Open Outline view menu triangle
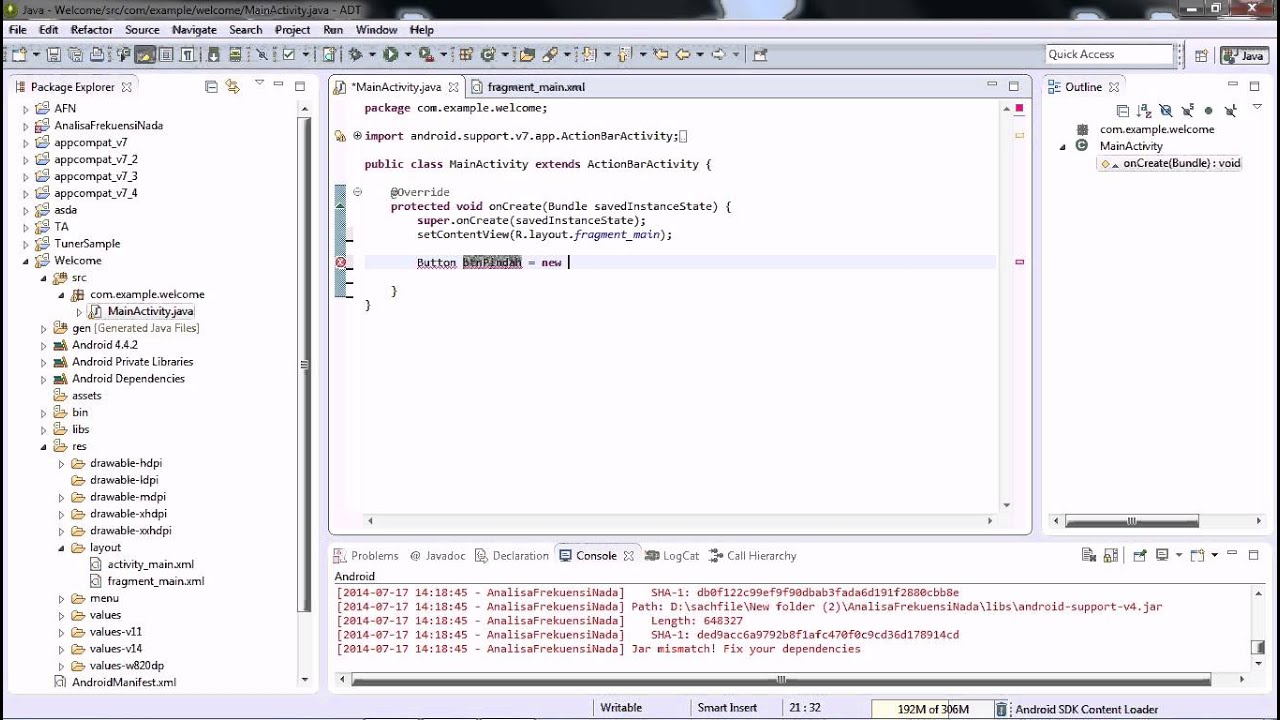Image resolution: width=1280 pixels, height=720 pixels. click(x=1257, y=108)
